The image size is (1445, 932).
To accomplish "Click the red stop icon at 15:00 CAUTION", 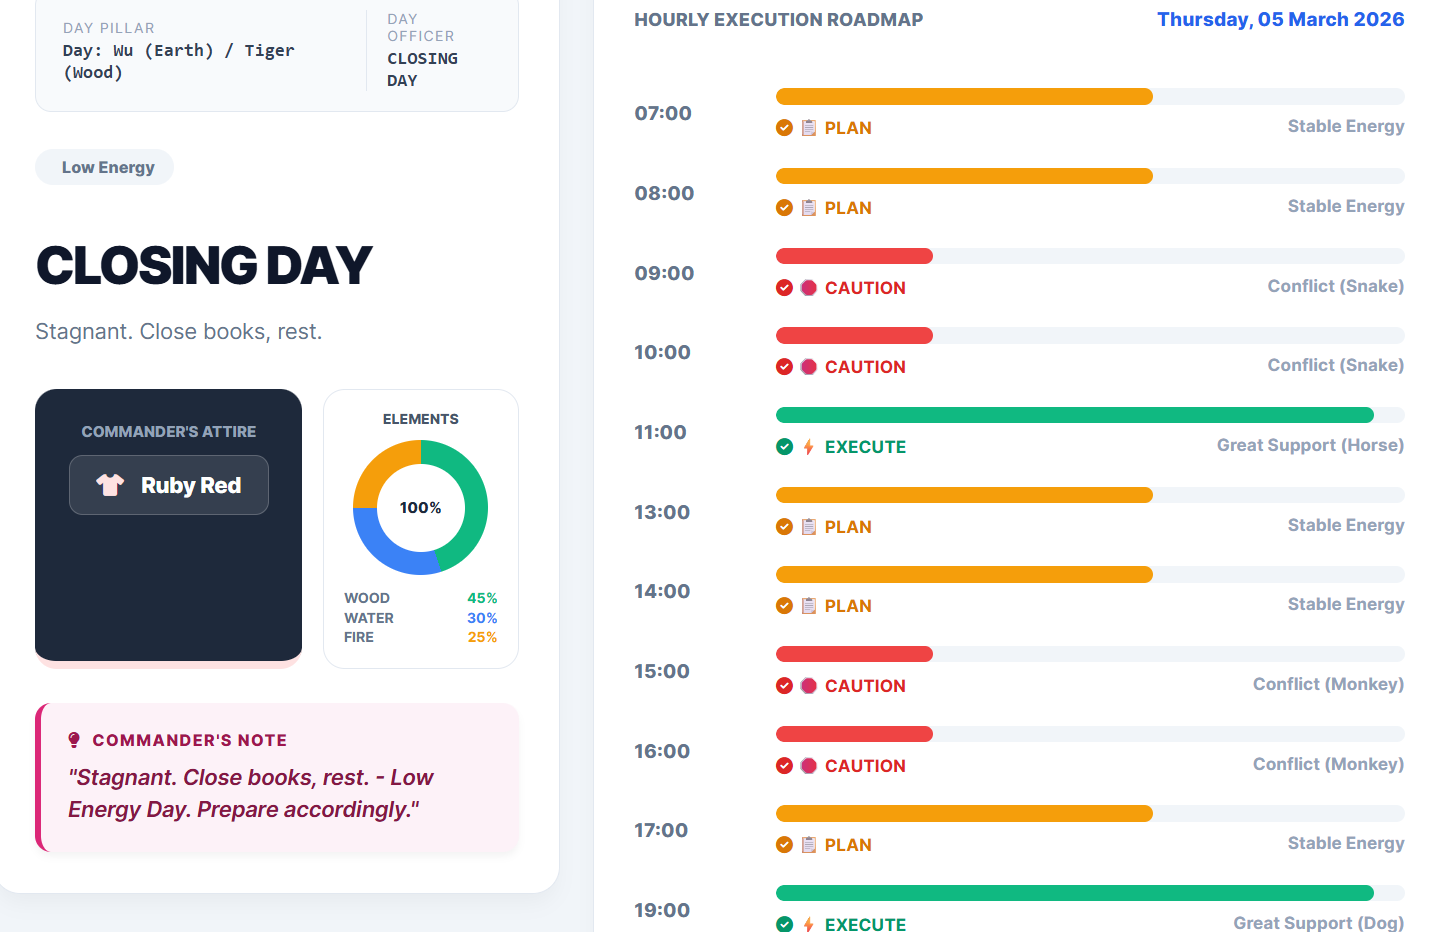I will tap(809, 686).
